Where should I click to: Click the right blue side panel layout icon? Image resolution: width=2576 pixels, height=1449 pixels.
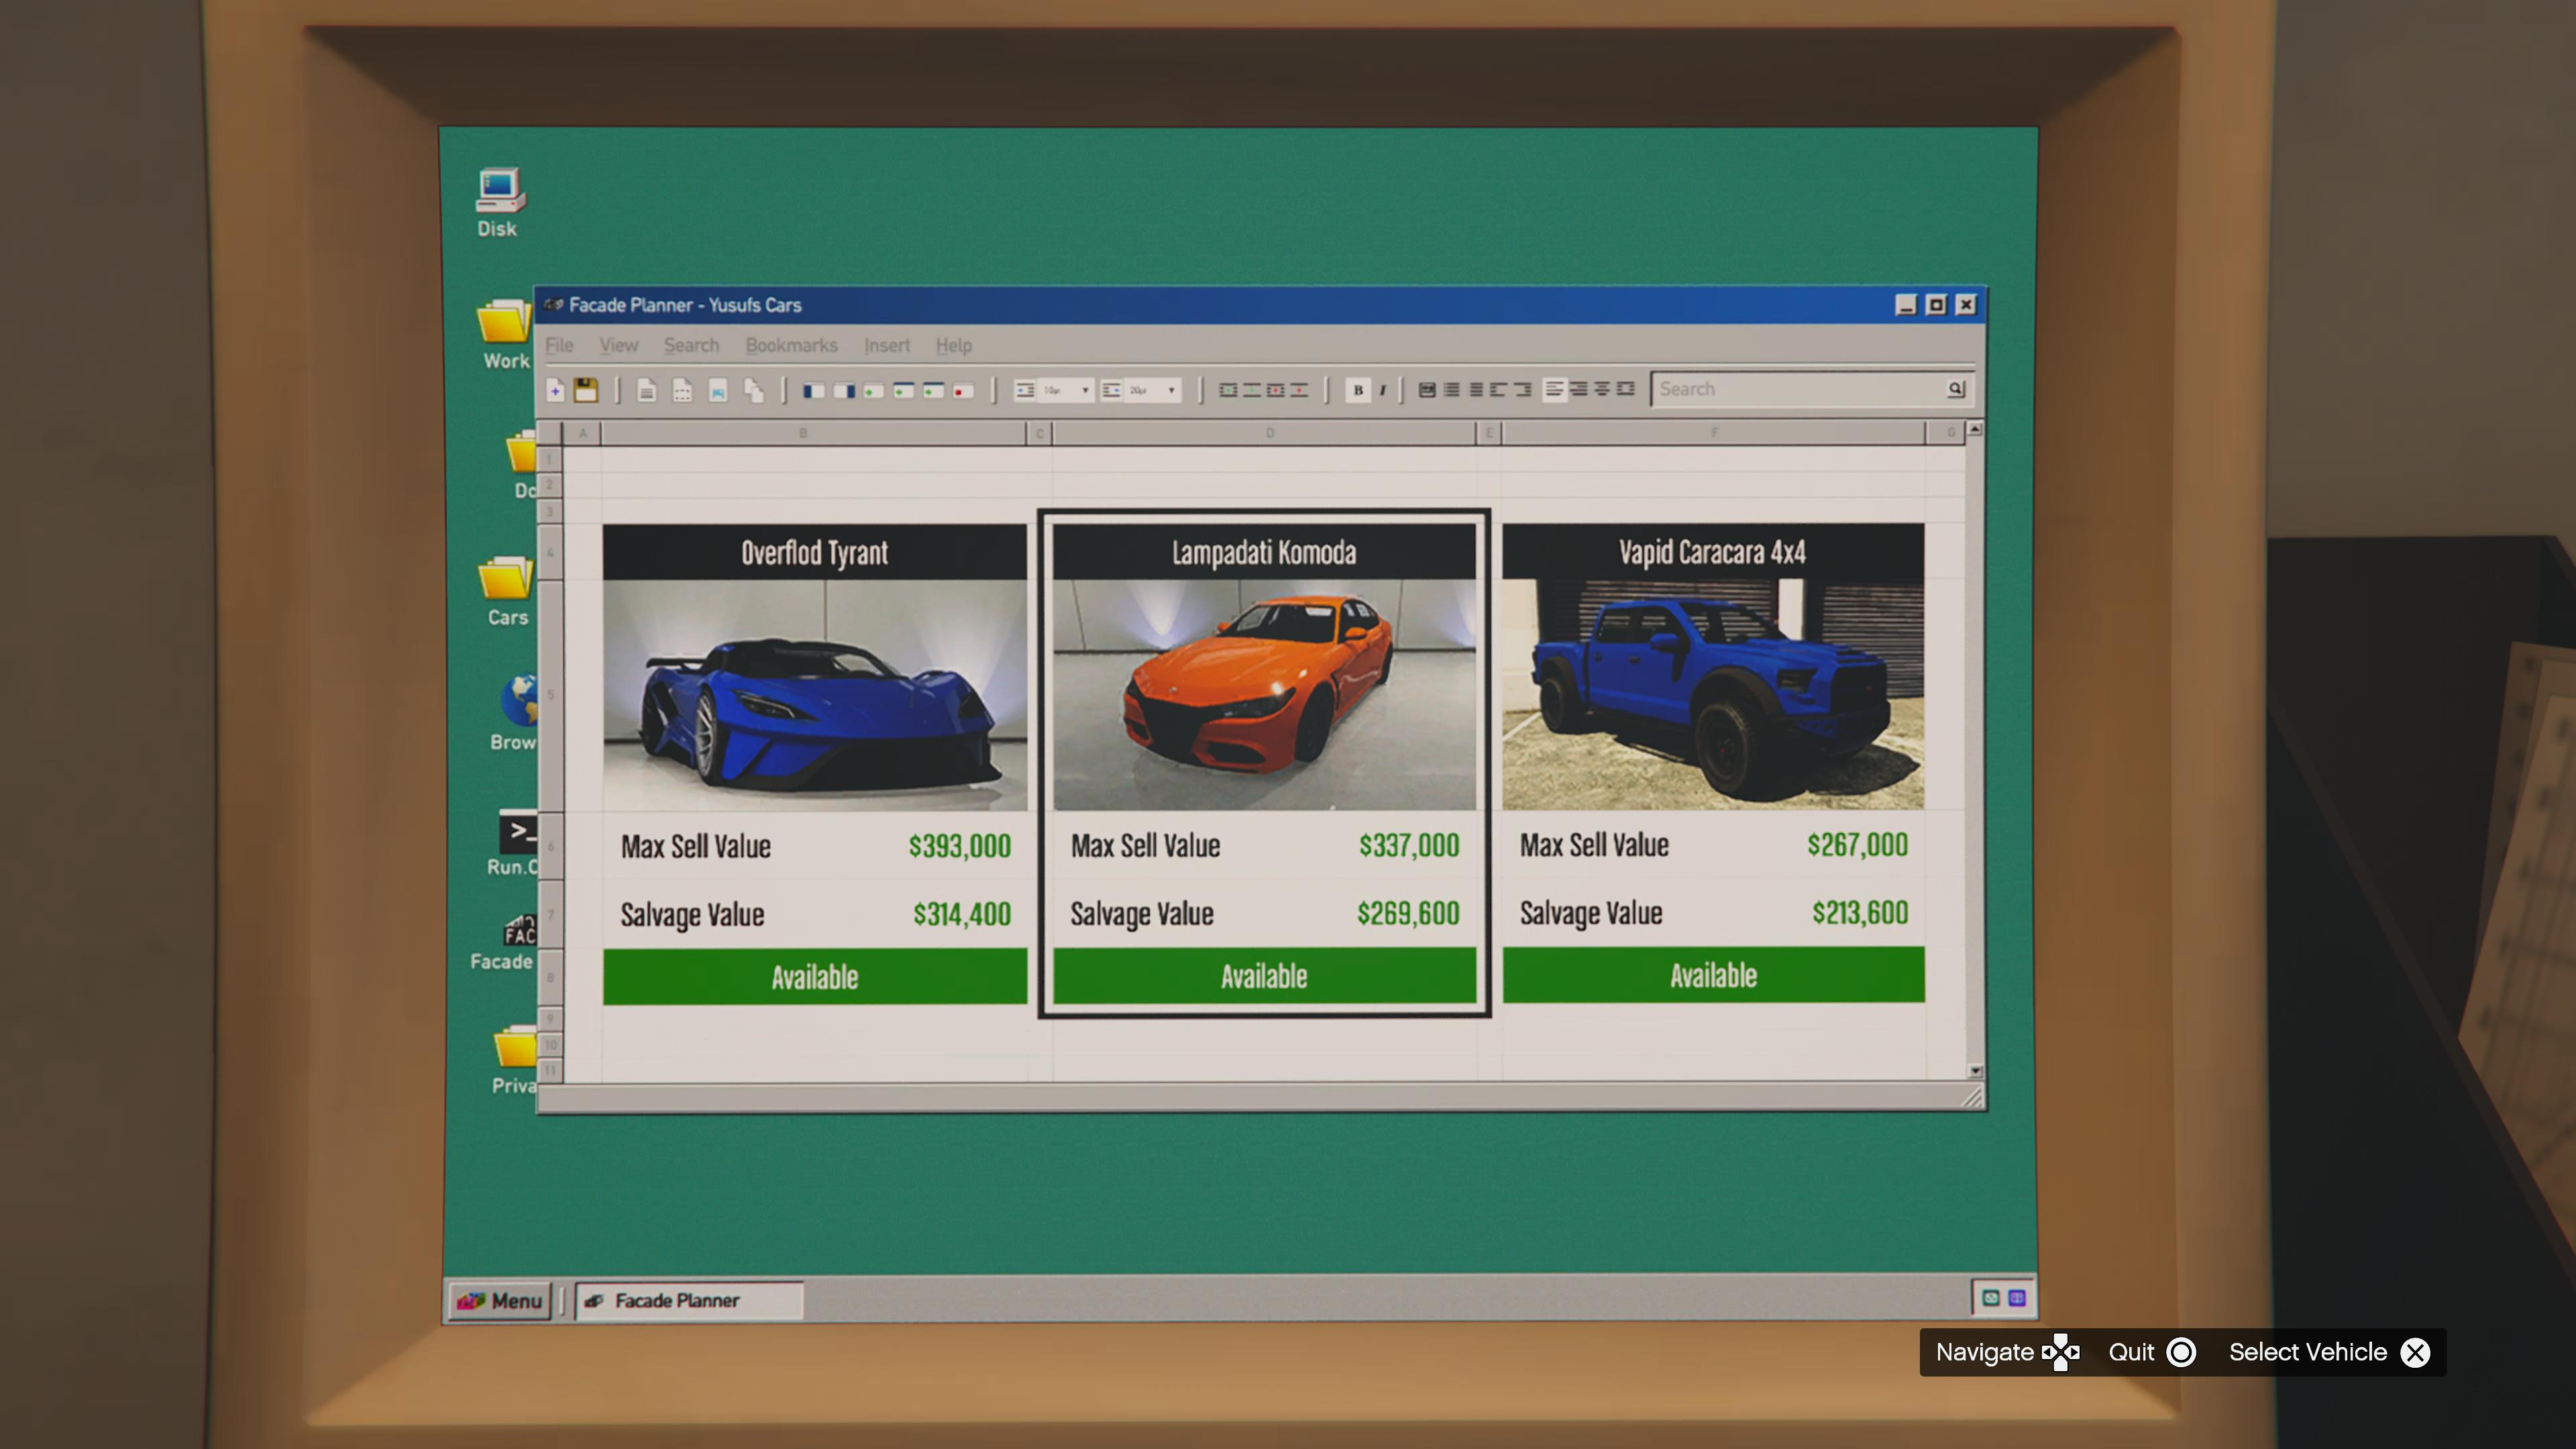(x=845, y=391)
